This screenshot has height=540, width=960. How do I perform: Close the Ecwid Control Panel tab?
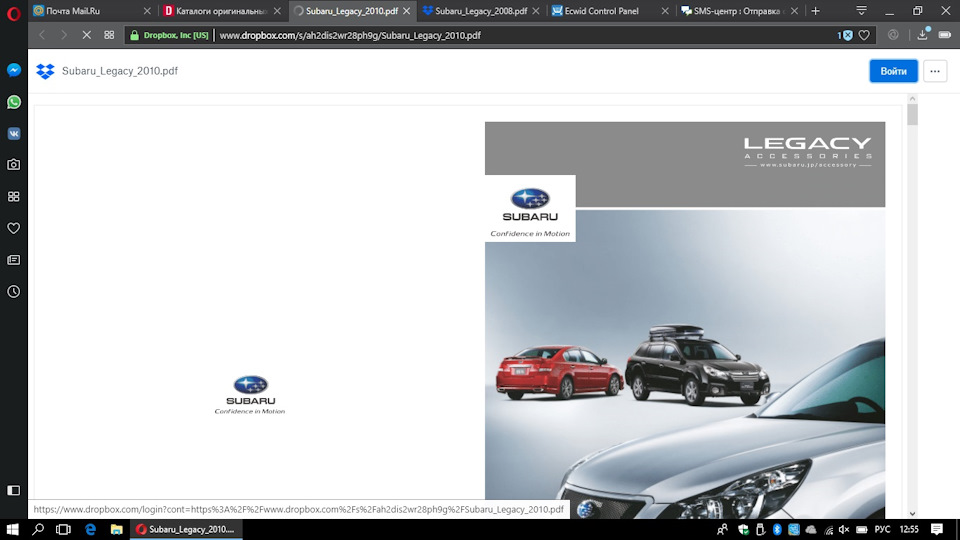(x=665, y=11)
